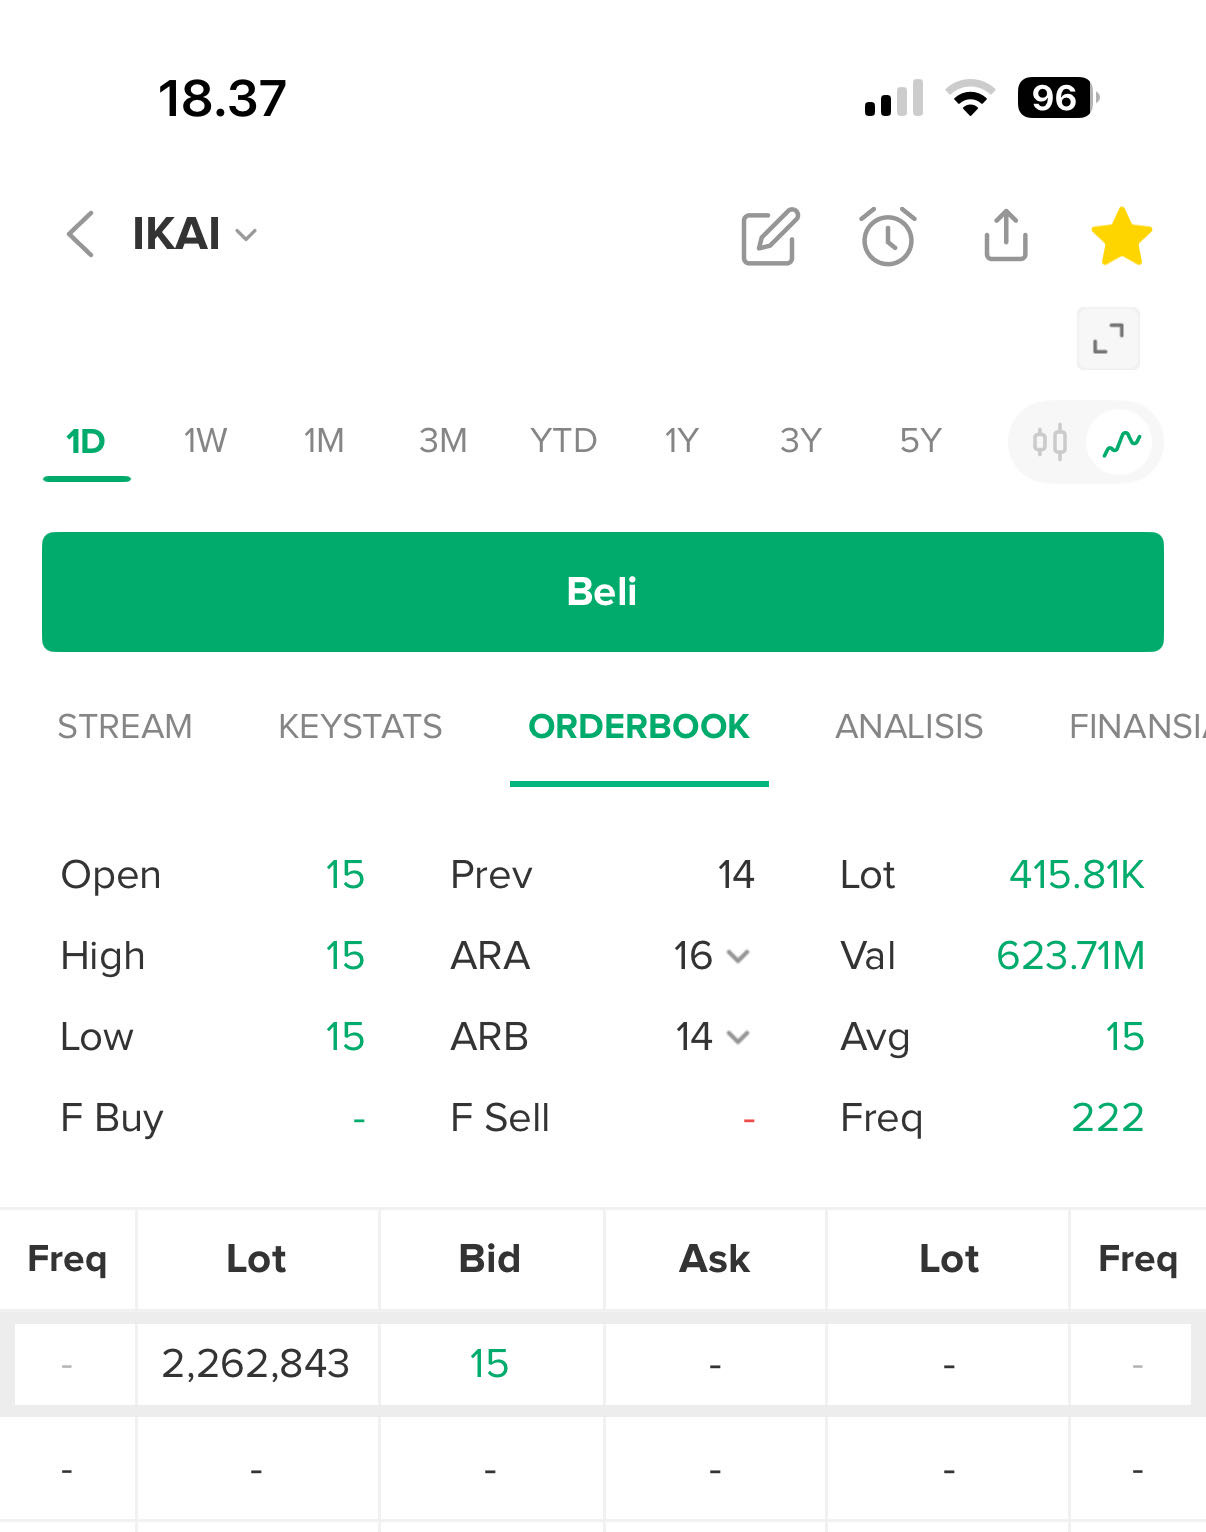Image resolution: width=1206 pixels, height=1532 pixels.
Task: Switch to the STREAM tab
Action: tap(125, 727)
